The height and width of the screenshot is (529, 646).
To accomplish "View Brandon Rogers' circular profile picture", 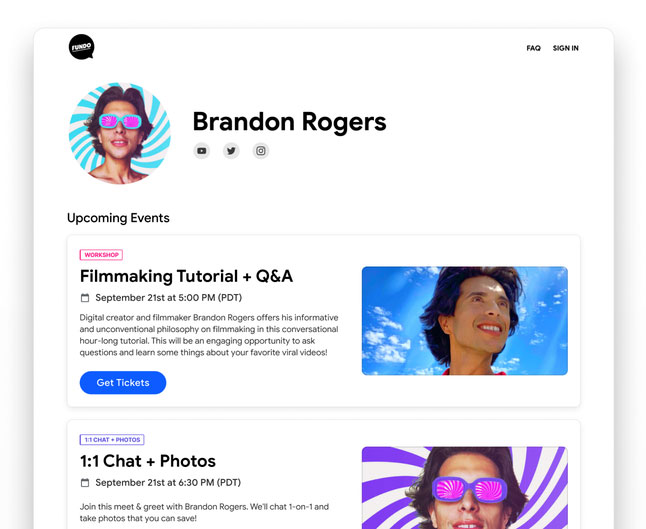I will (x=120, y=133).
